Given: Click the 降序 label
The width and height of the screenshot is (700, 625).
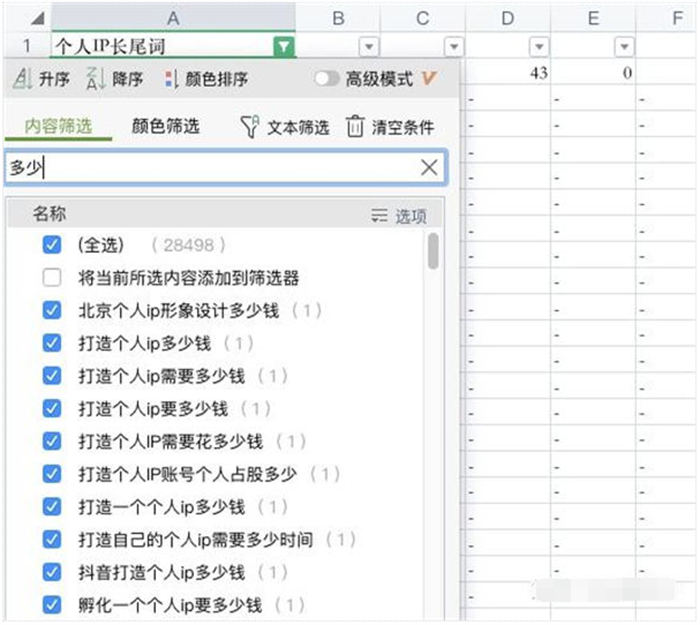Looking at the screenshot, I should tap(128, 79).
